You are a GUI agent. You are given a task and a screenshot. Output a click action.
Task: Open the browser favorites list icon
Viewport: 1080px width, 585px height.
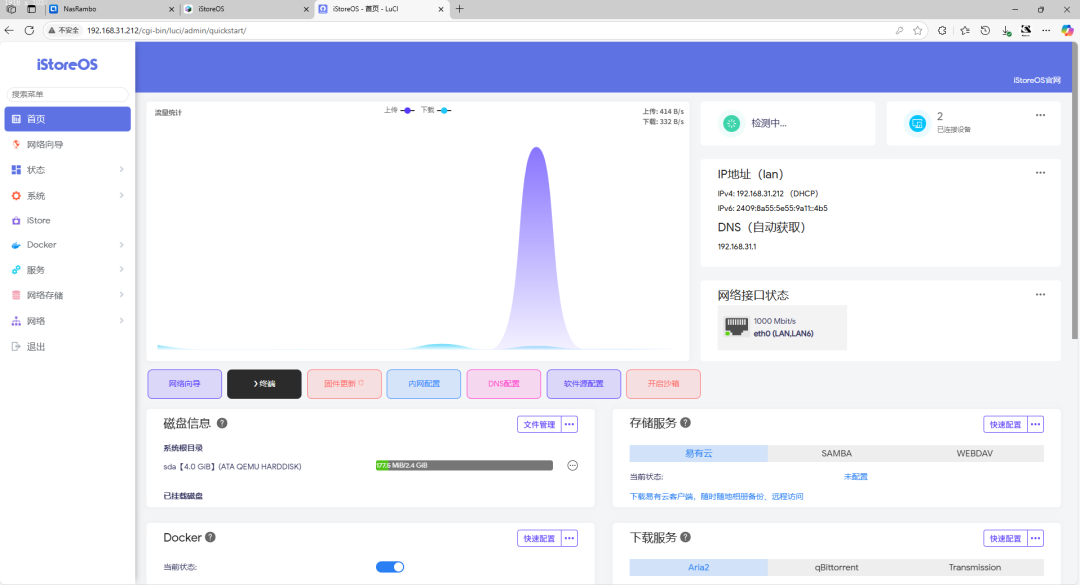tap(964, 30)
